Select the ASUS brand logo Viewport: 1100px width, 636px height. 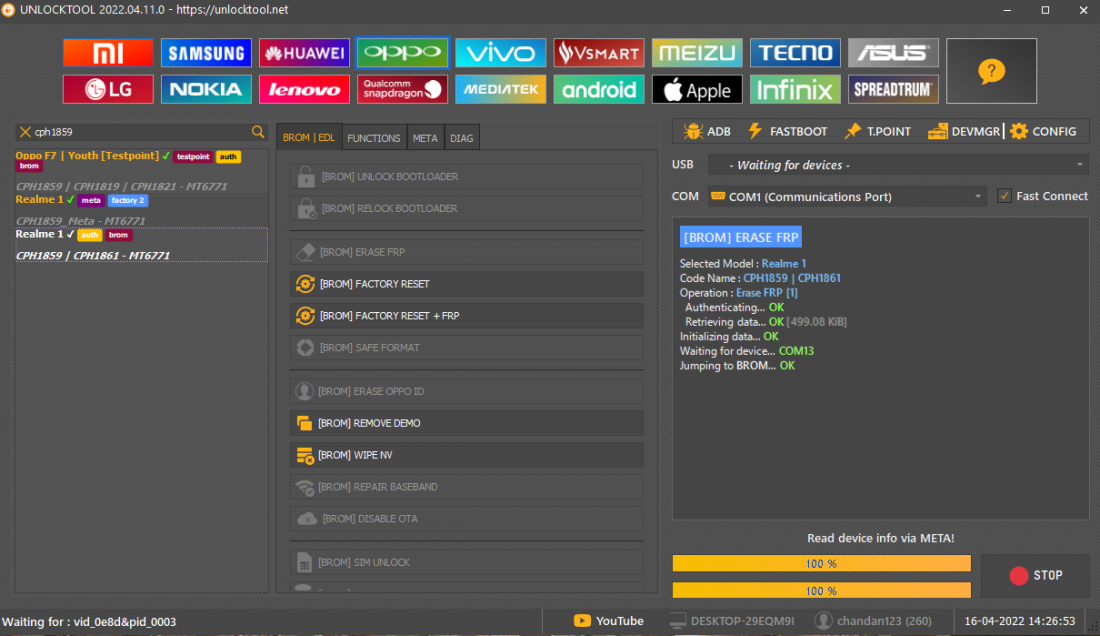coord(893,53)
